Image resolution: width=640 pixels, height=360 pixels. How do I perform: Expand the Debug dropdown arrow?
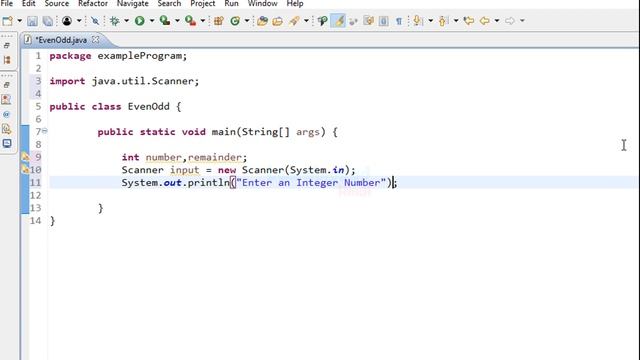tap(127, 21)
